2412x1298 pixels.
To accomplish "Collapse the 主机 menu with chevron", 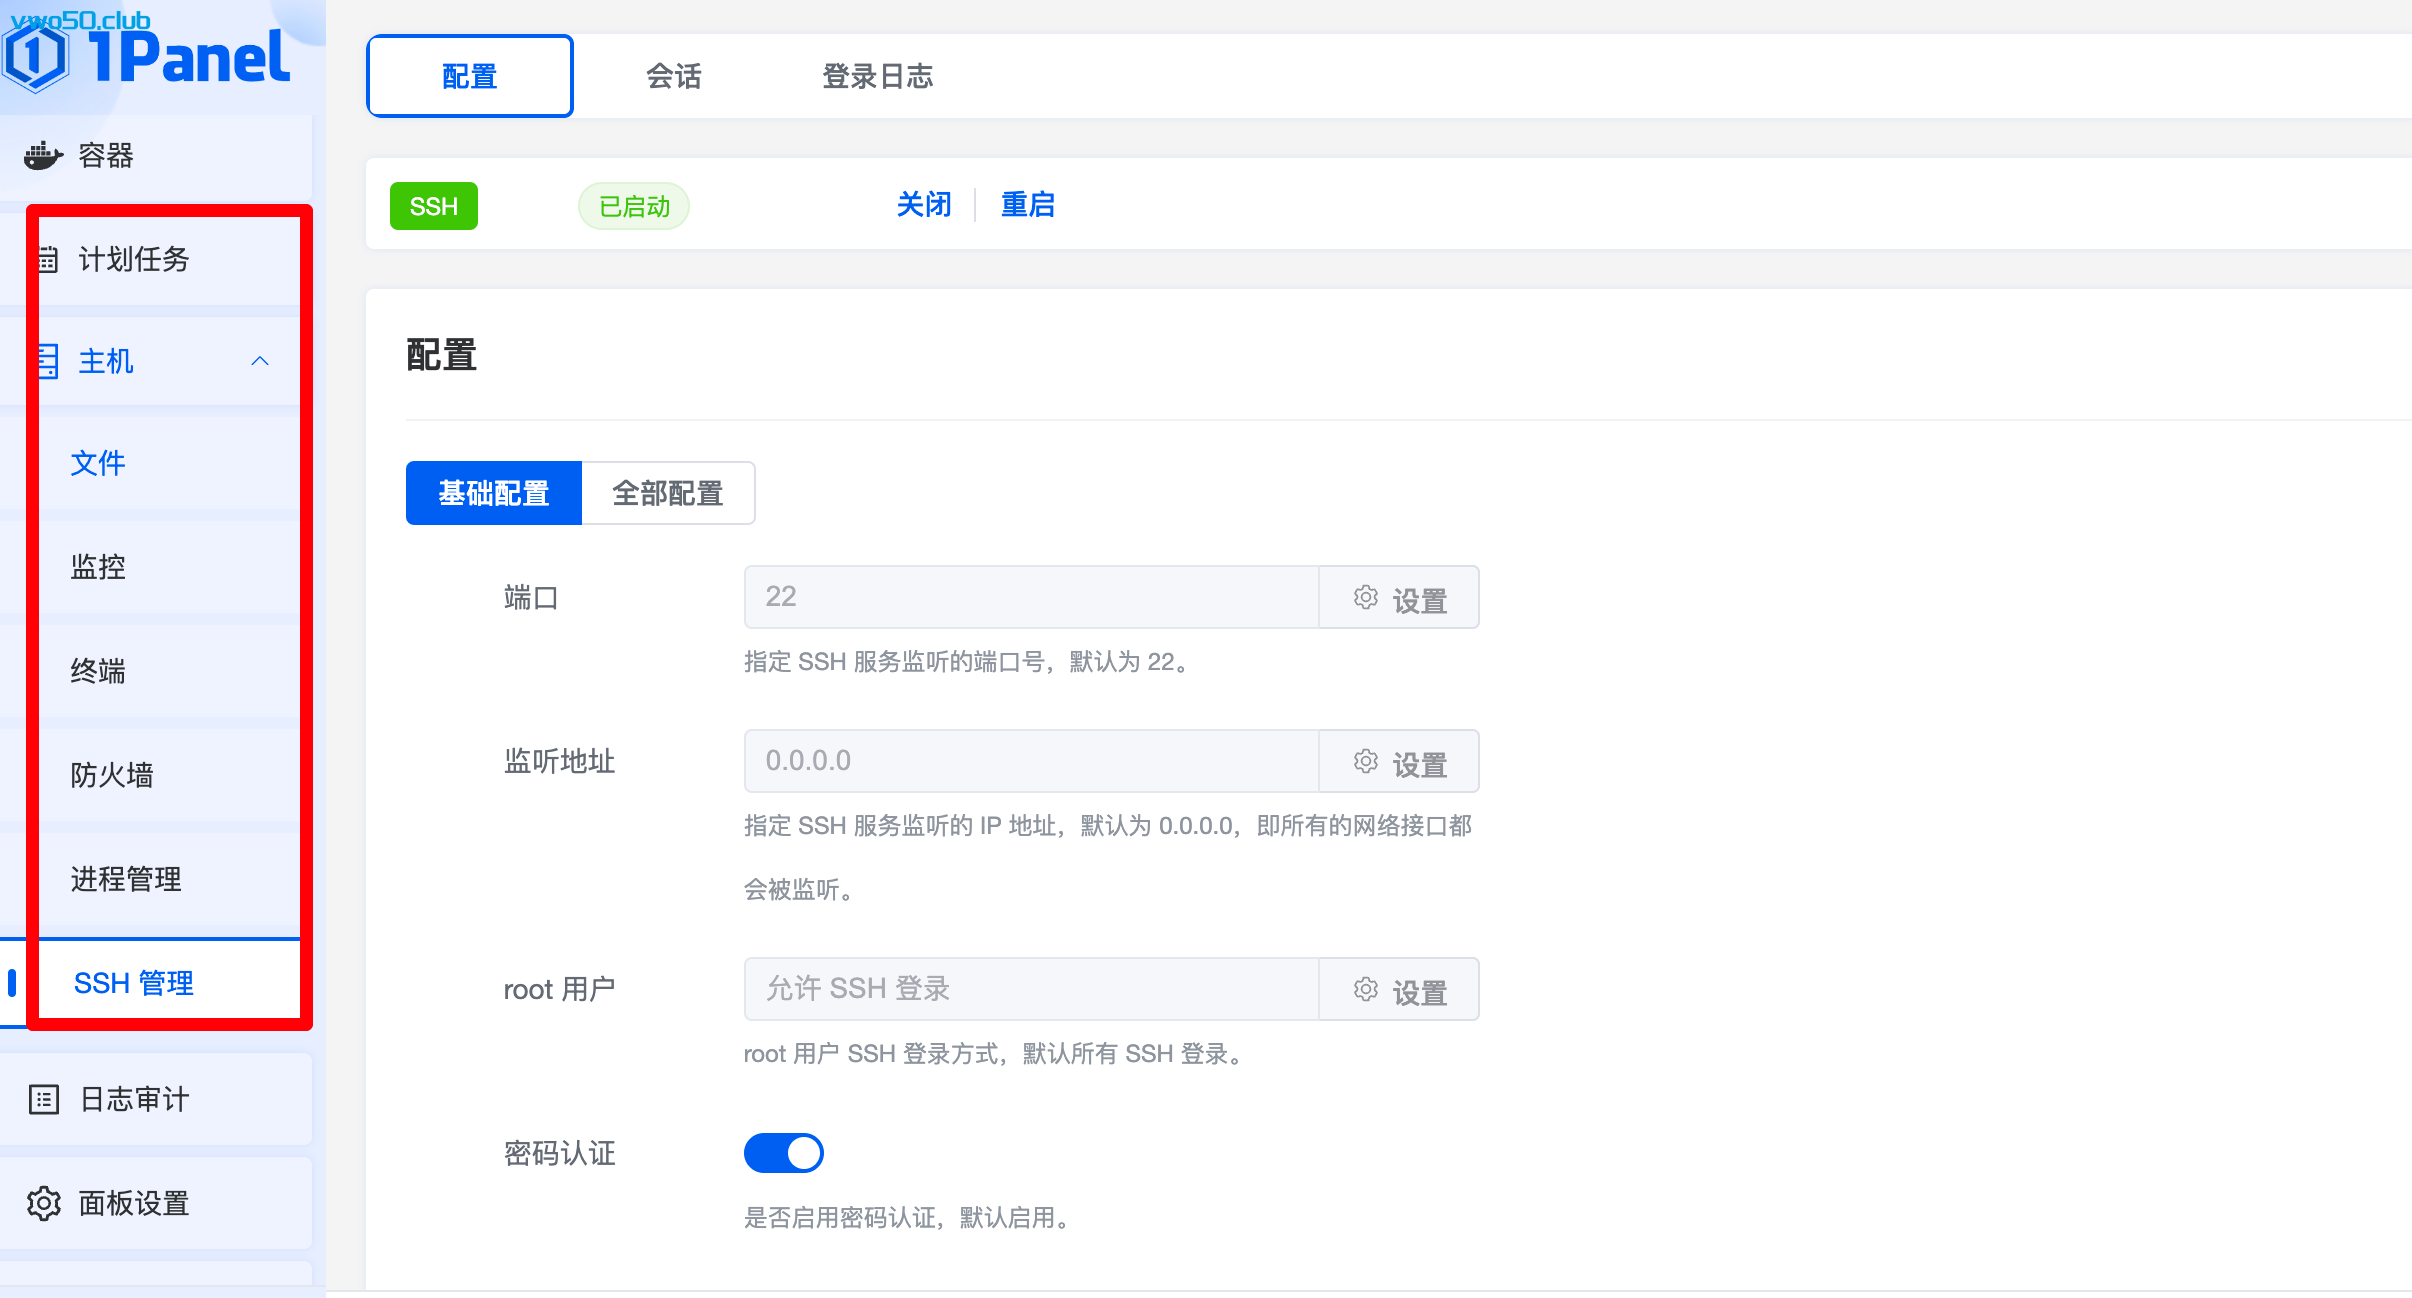I will pos(260,361).
